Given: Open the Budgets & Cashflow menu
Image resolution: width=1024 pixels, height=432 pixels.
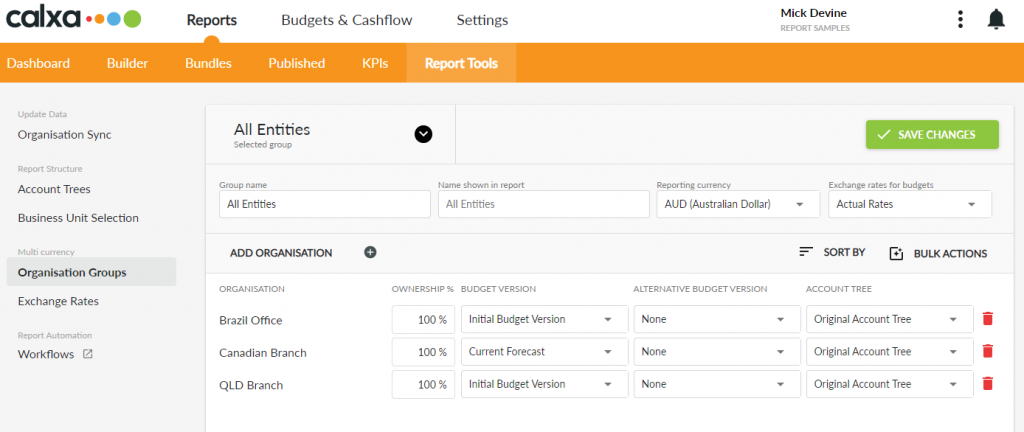Looking at the screenshot, I should (347, 20).
